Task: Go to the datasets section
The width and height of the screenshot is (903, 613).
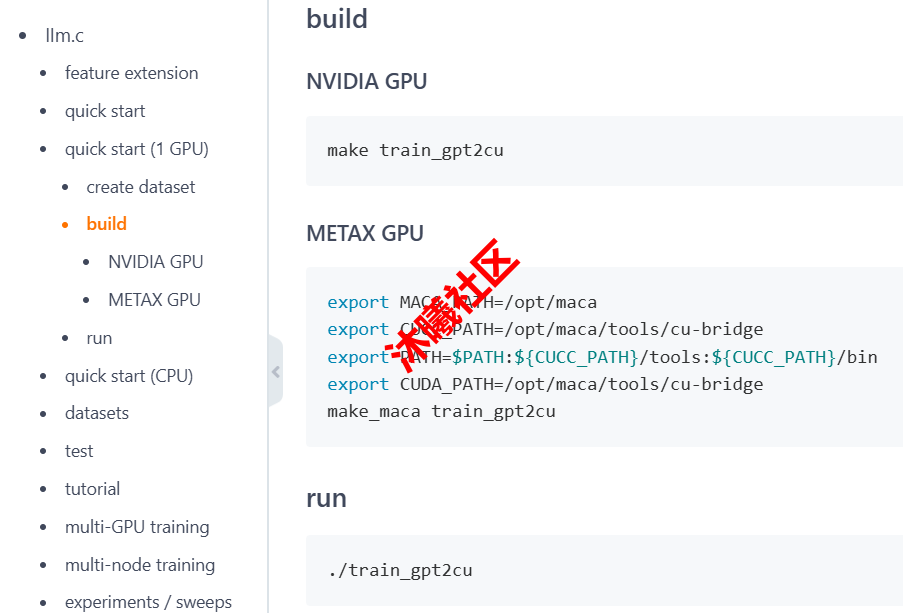Action: coord(97,413)
